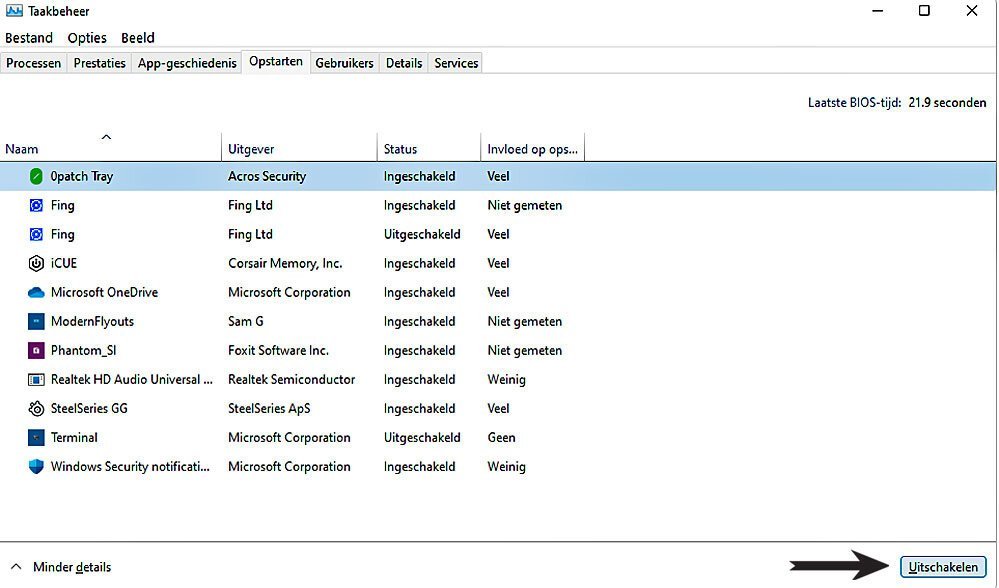Sort by the Uitgever column header
The image size is (999, 588).
coord(299,148)
